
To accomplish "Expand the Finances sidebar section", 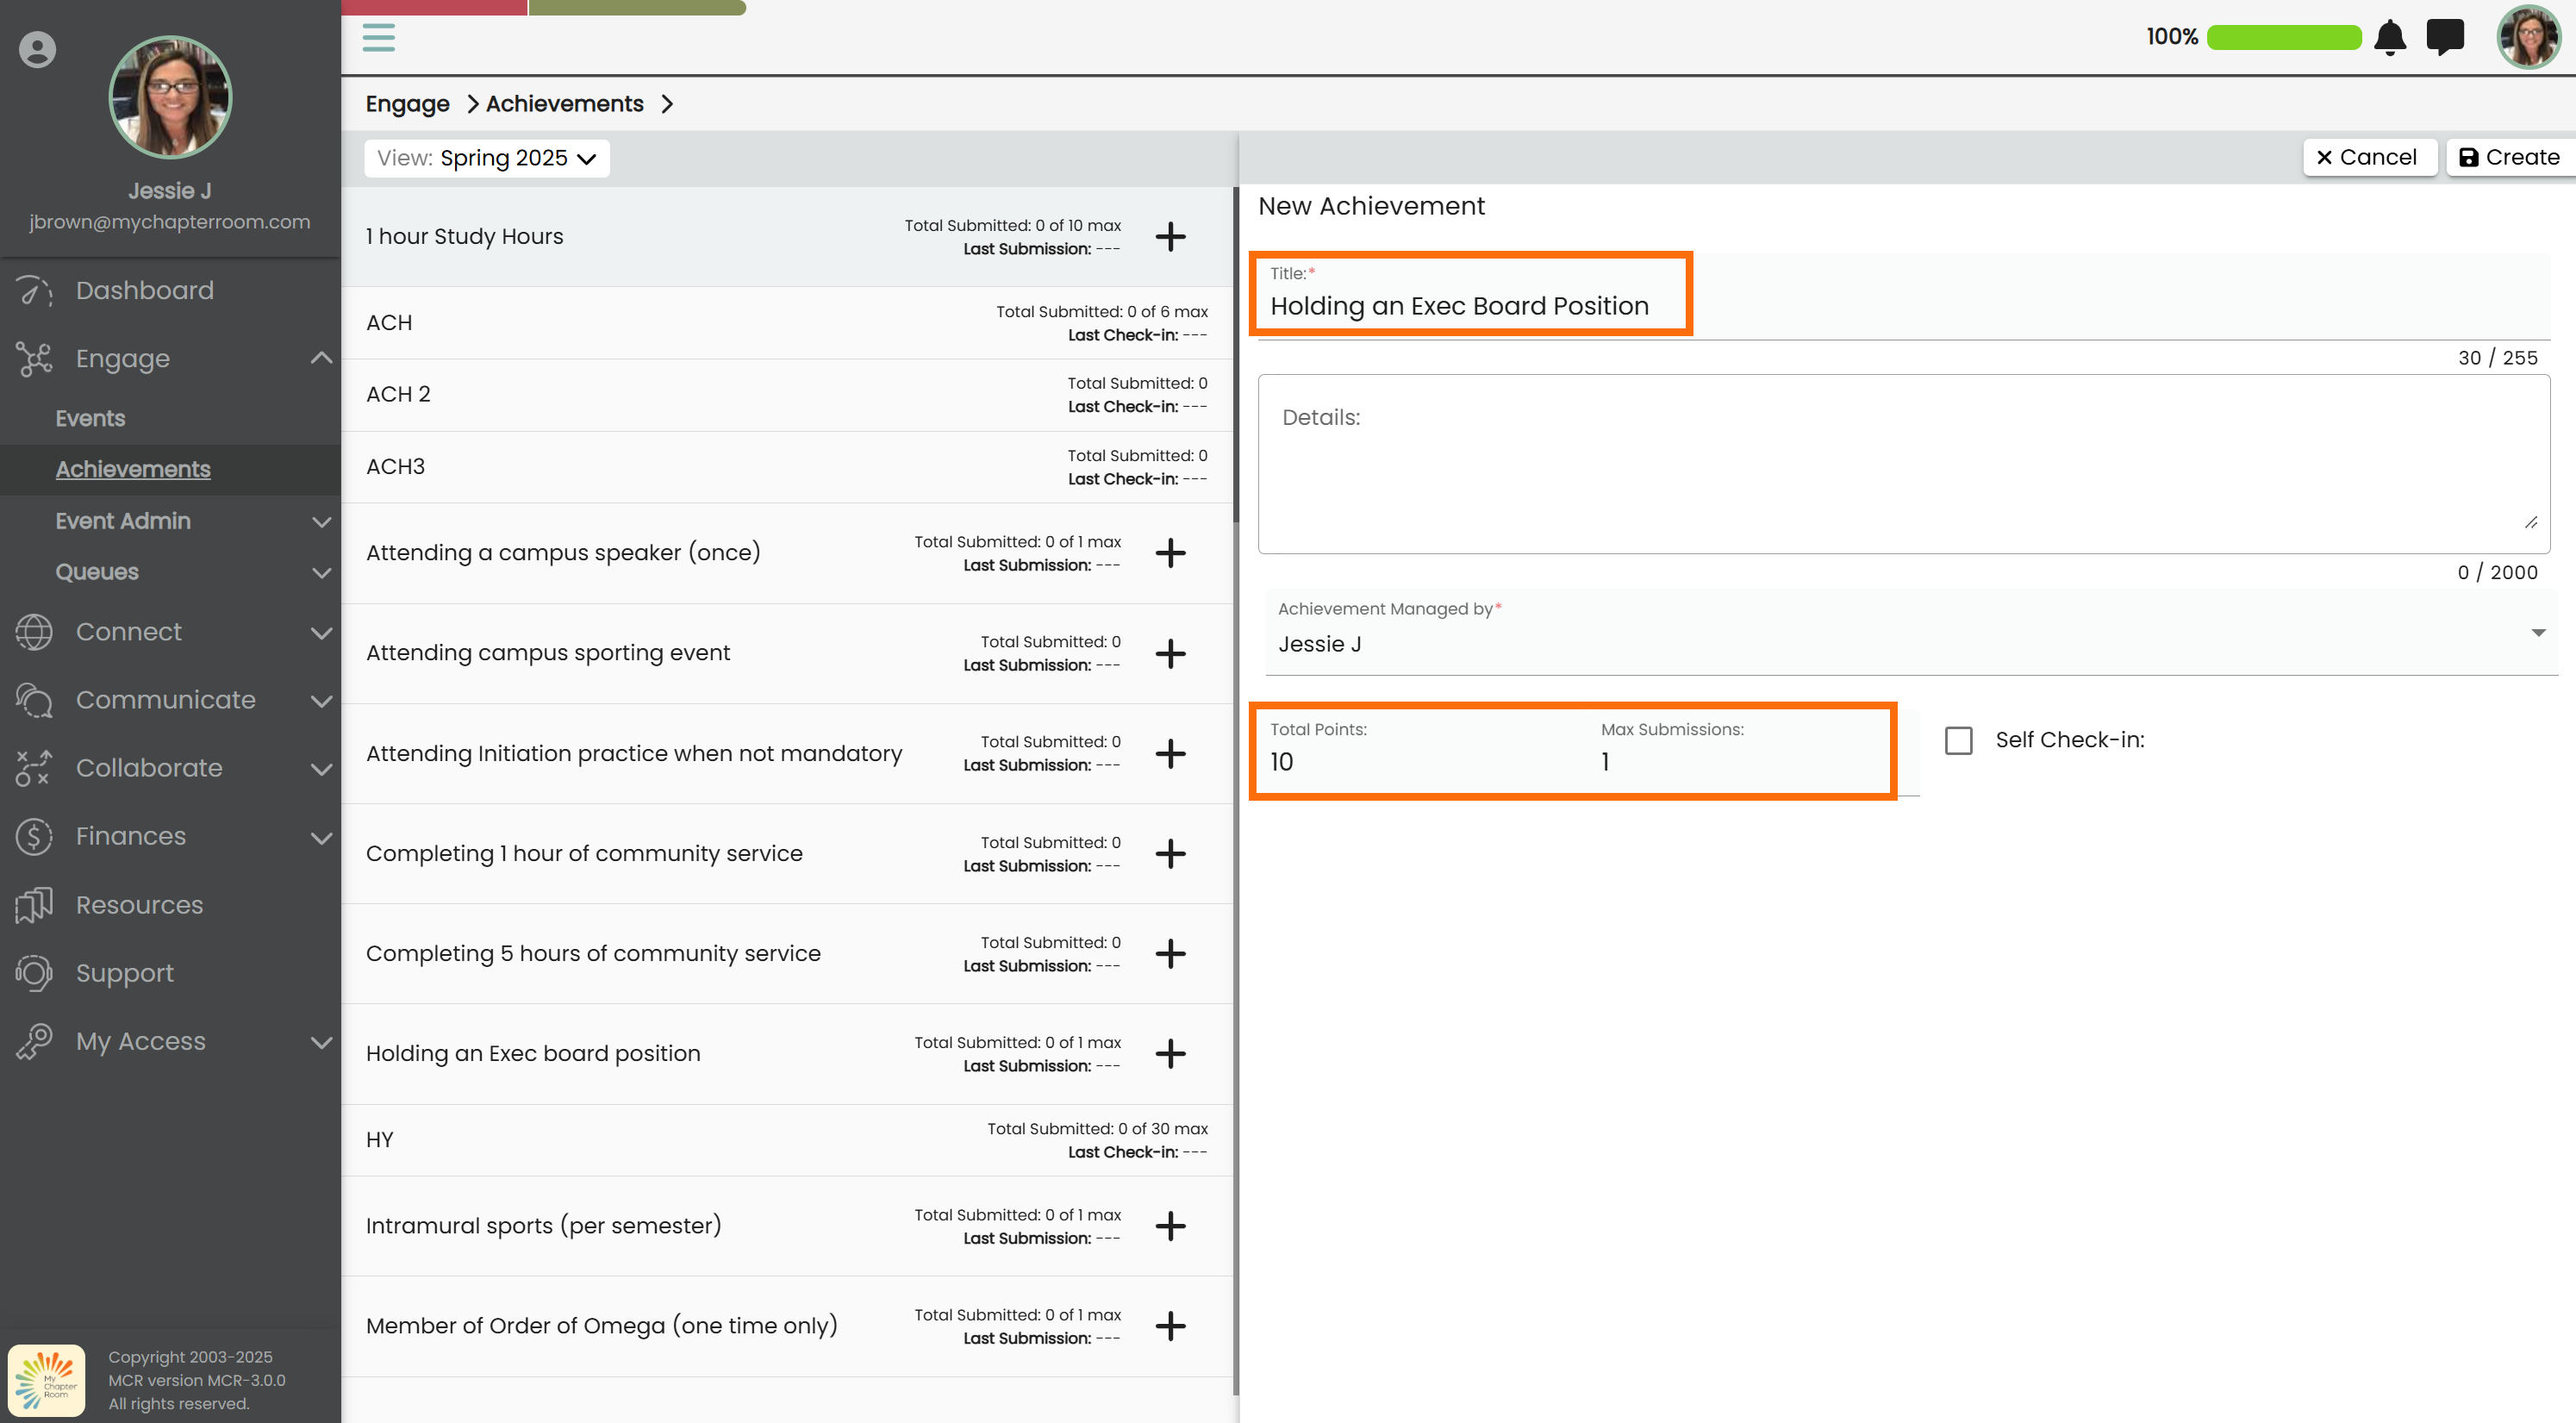I will (320, 837).
